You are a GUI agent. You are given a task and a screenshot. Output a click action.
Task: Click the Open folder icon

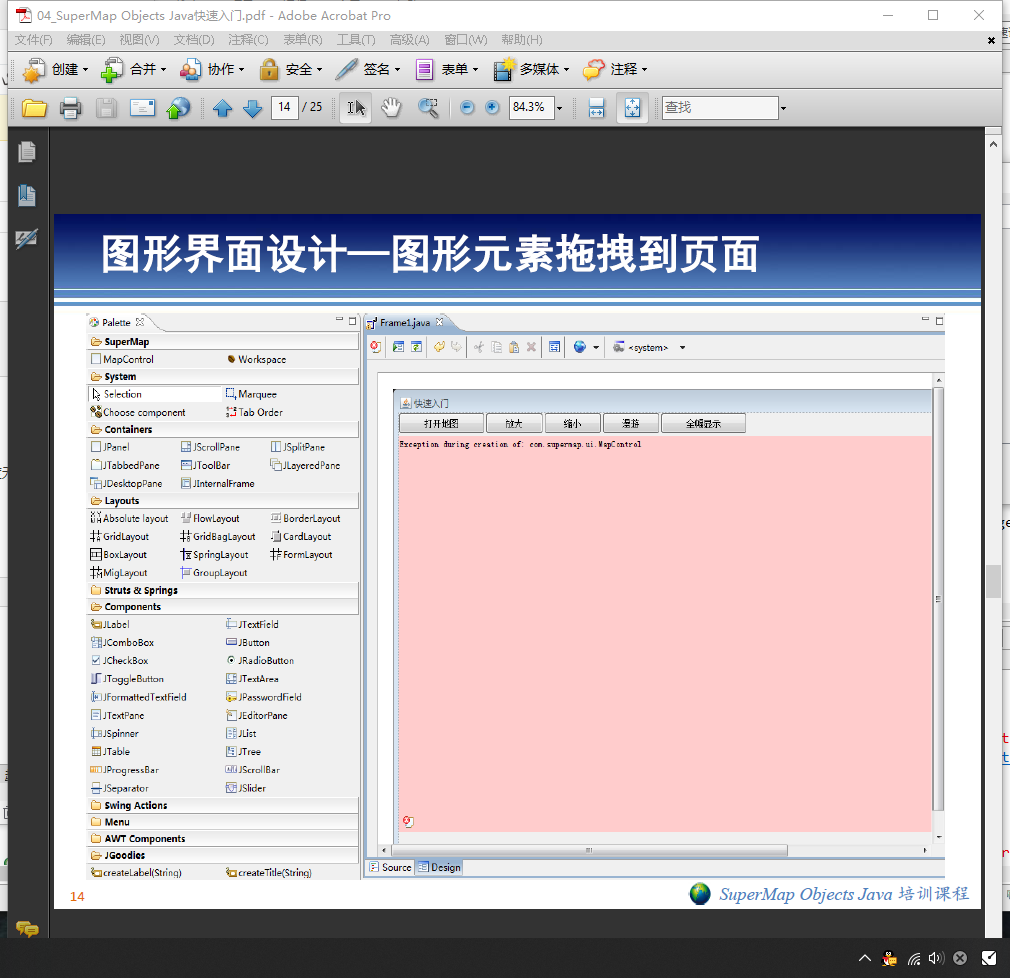coord(34,108)
